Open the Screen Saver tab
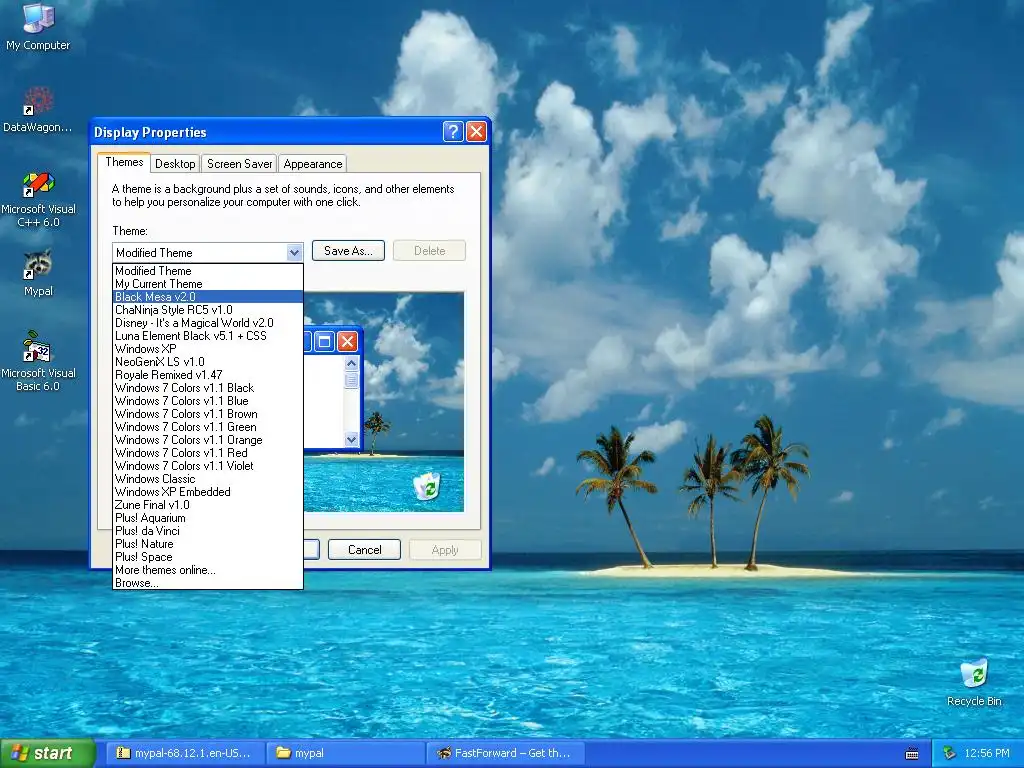Image resolution: width=1024 pixels, height=768 pixels. (239, 164)
